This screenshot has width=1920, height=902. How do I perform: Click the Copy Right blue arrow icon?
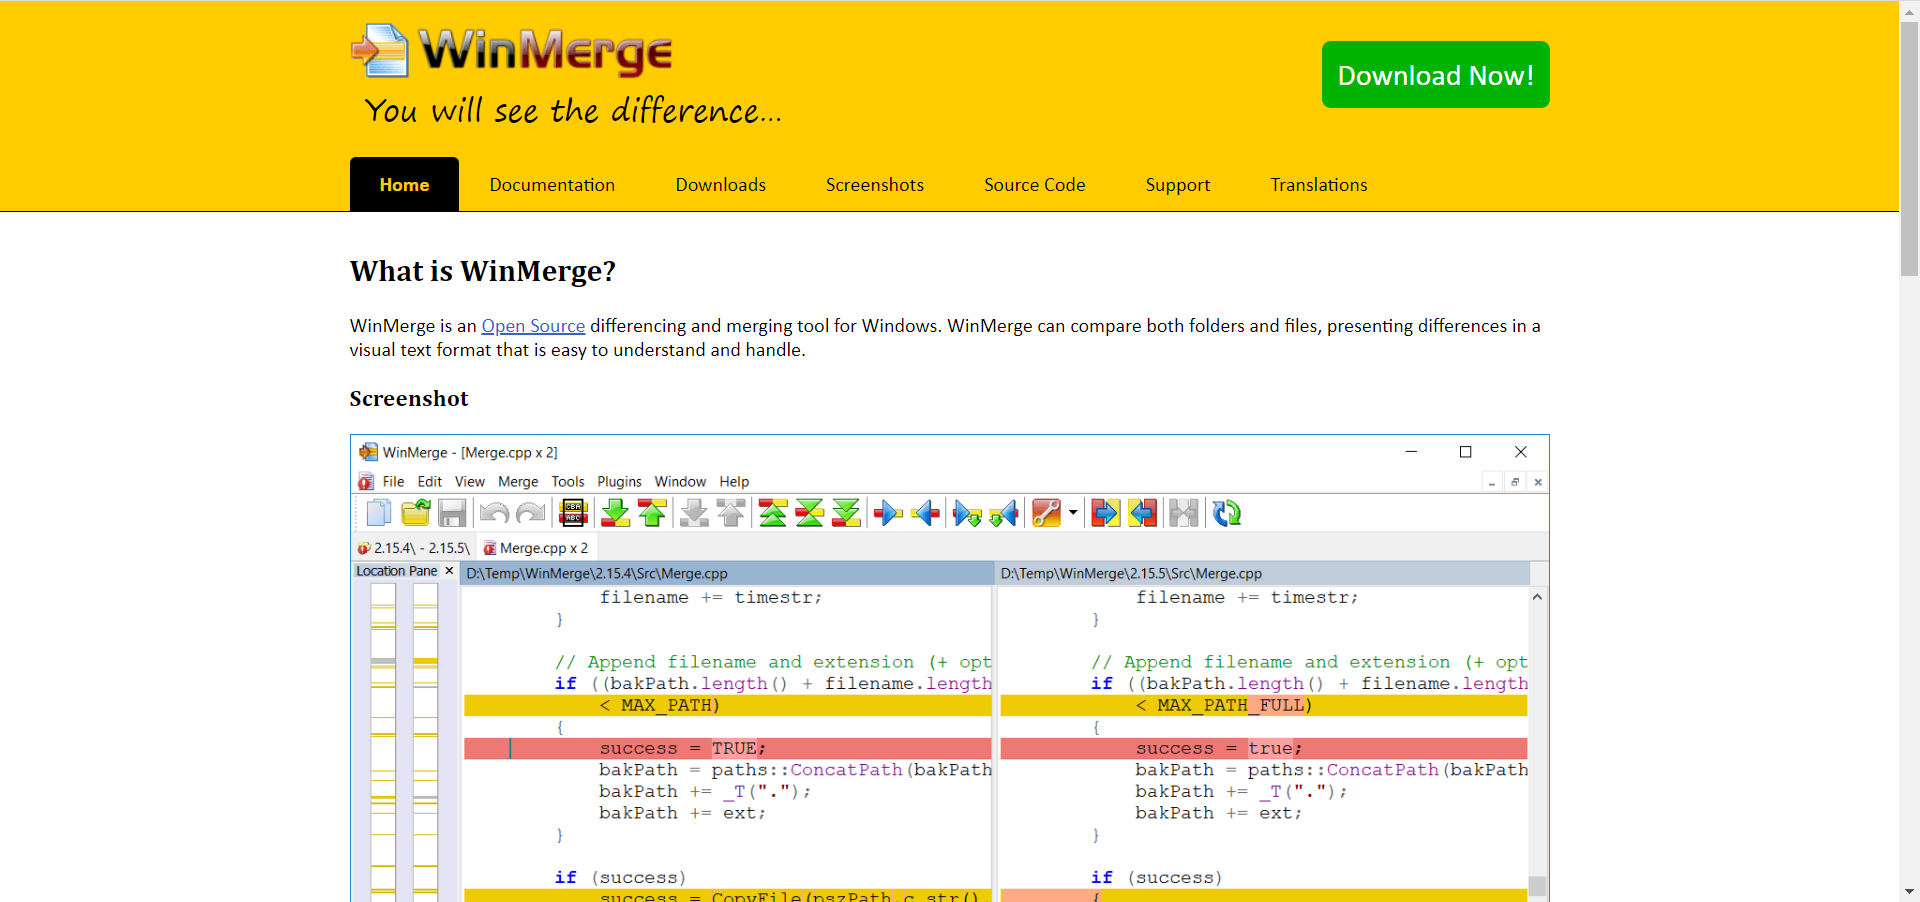point(888,513)
